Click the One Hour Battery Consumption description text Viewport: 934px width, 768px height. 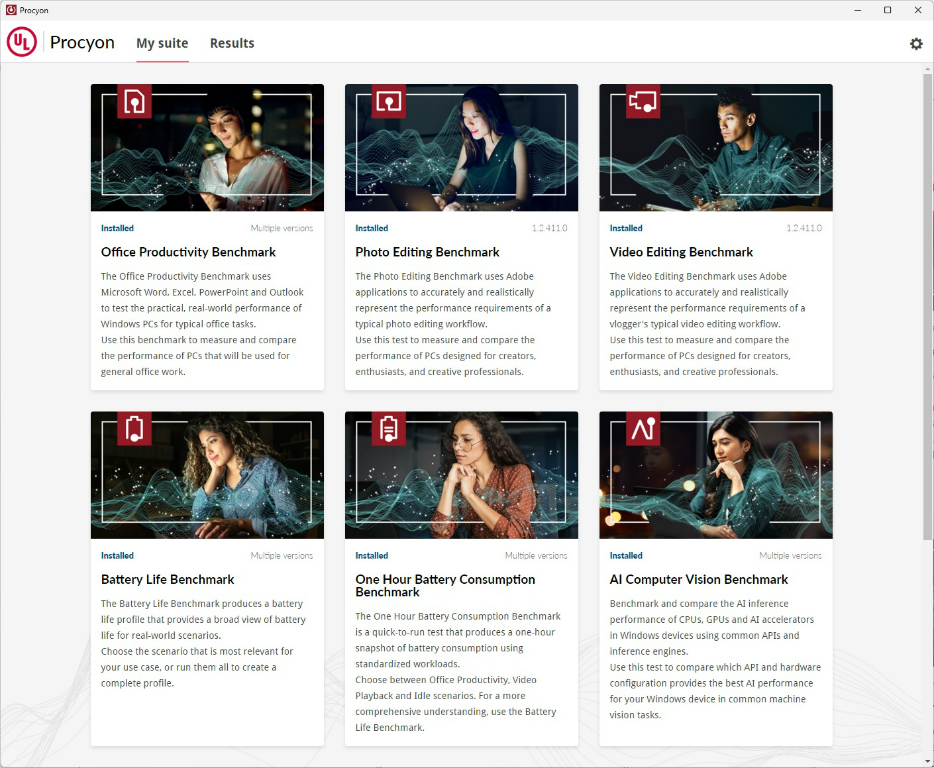(458, 671)
